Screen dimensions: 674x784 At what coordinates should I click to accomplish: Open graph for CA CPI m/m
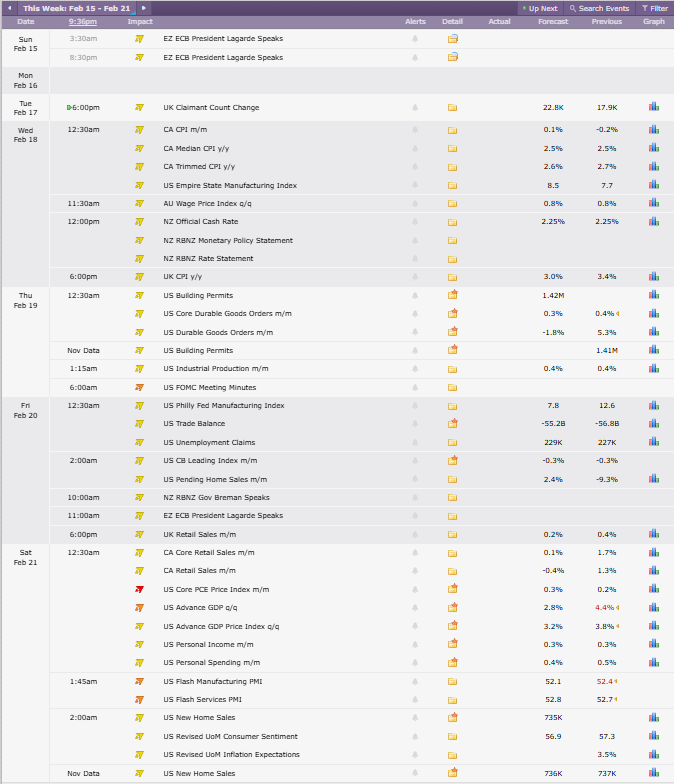654,130
